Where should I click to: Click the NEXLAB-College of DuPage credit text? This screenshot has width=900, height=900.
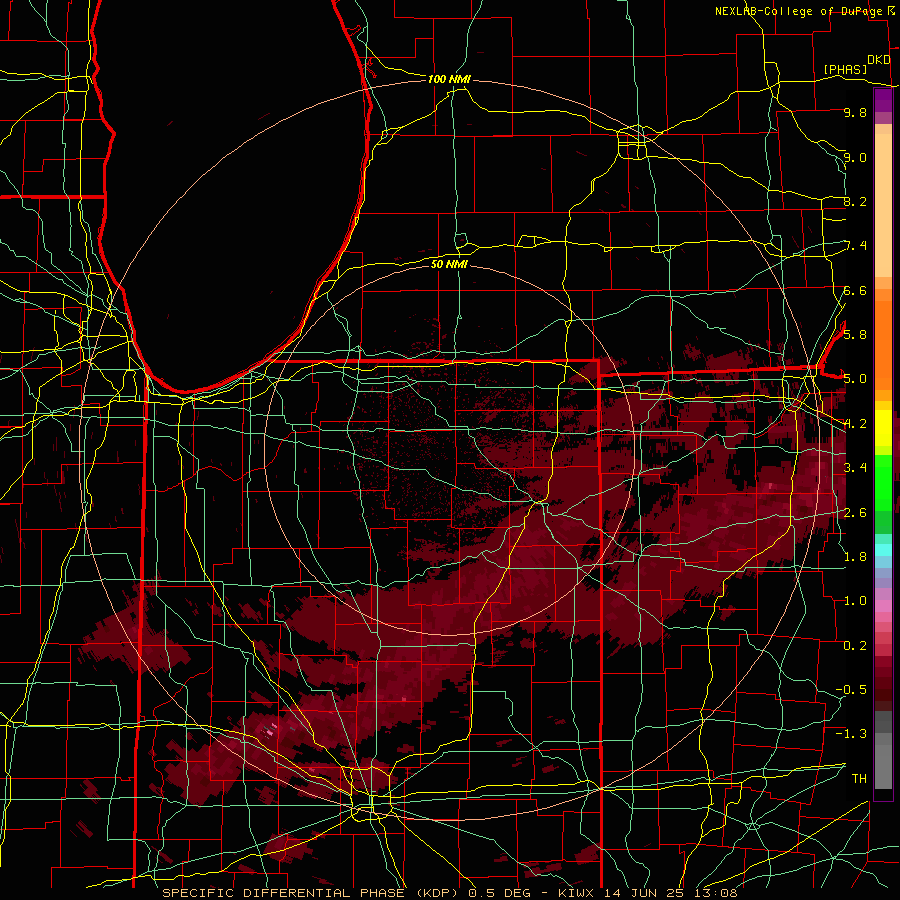(x=798, y=11)
